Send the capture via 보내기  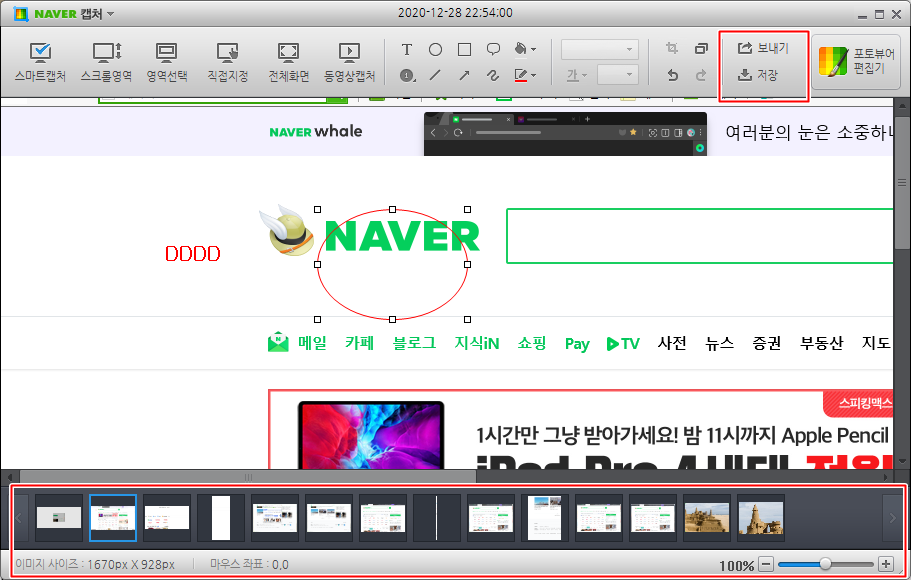[x=763, y=48]
